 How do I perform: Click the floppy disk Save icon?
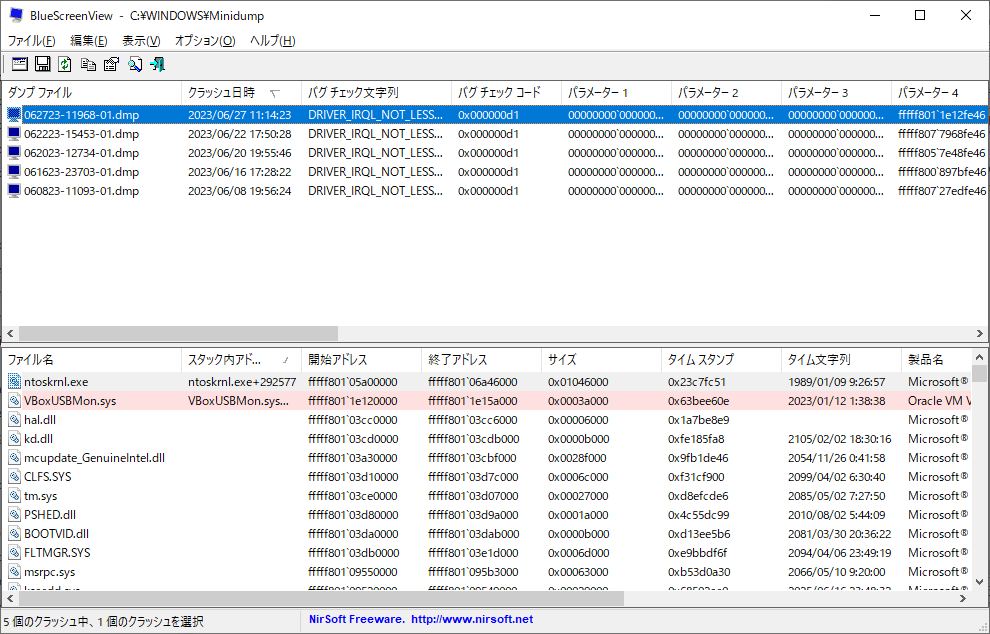click(42, 64)
